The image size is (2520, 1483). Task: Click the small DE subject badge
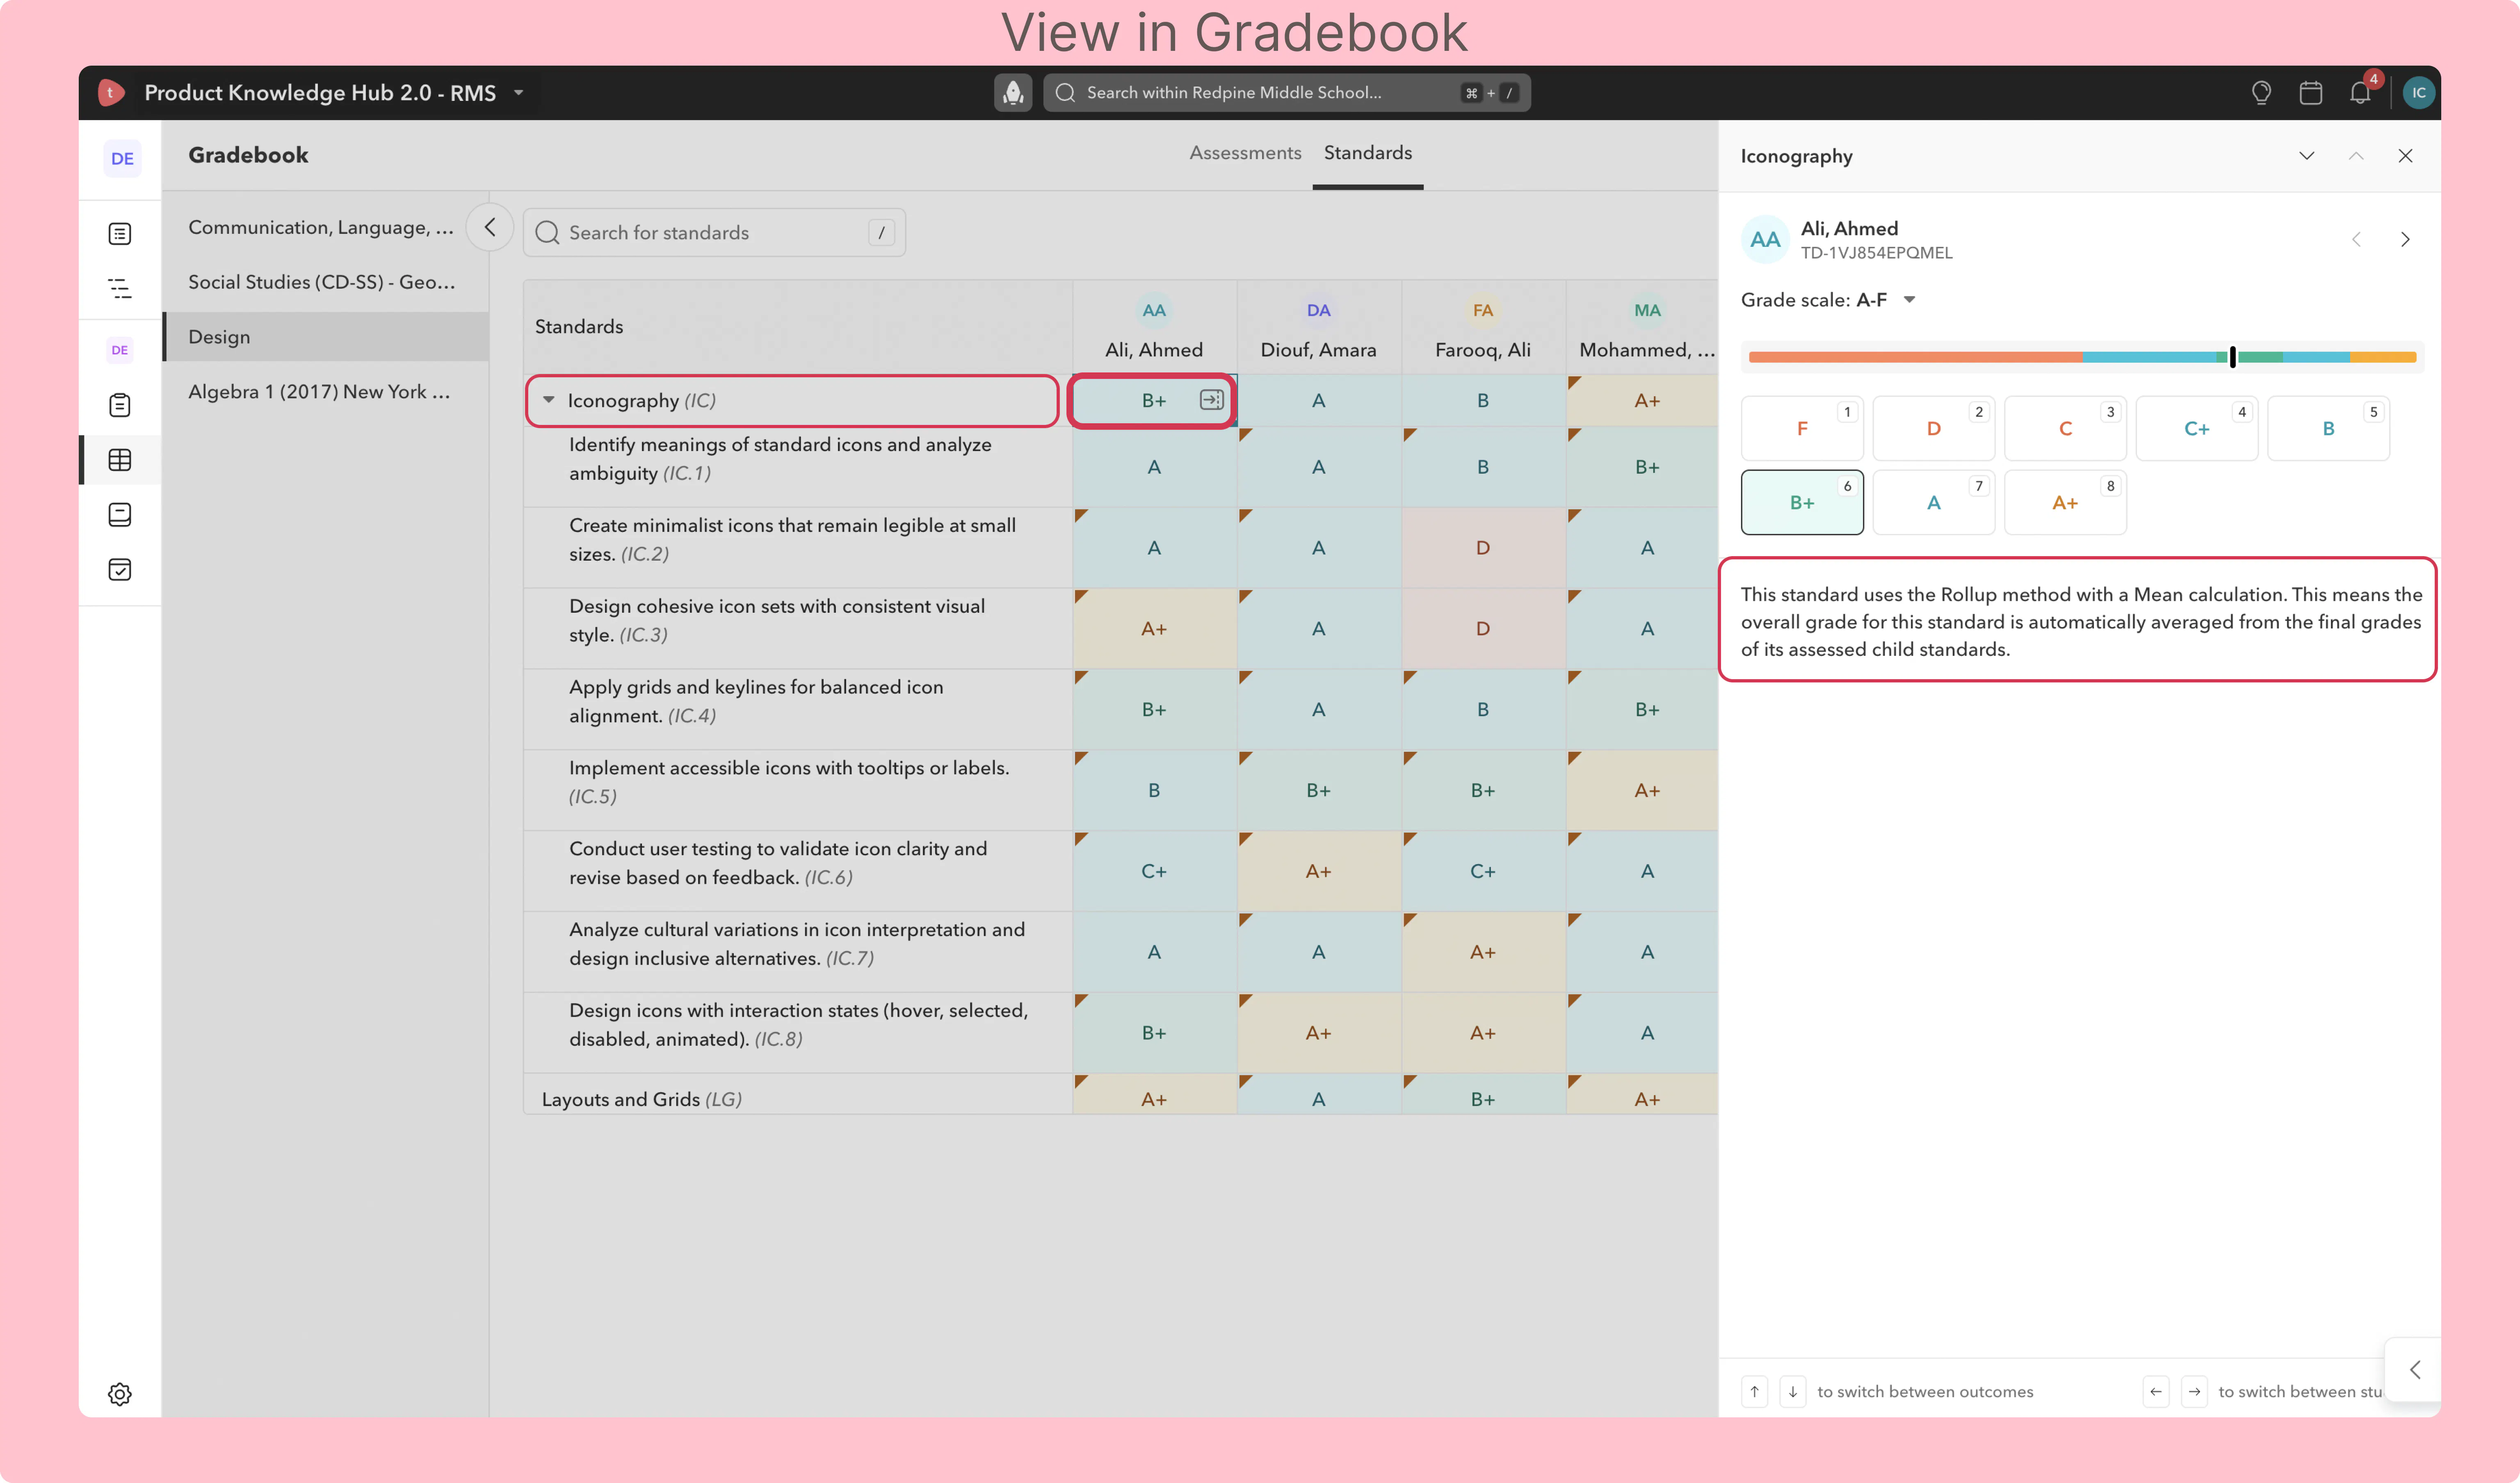click(120, 350)
